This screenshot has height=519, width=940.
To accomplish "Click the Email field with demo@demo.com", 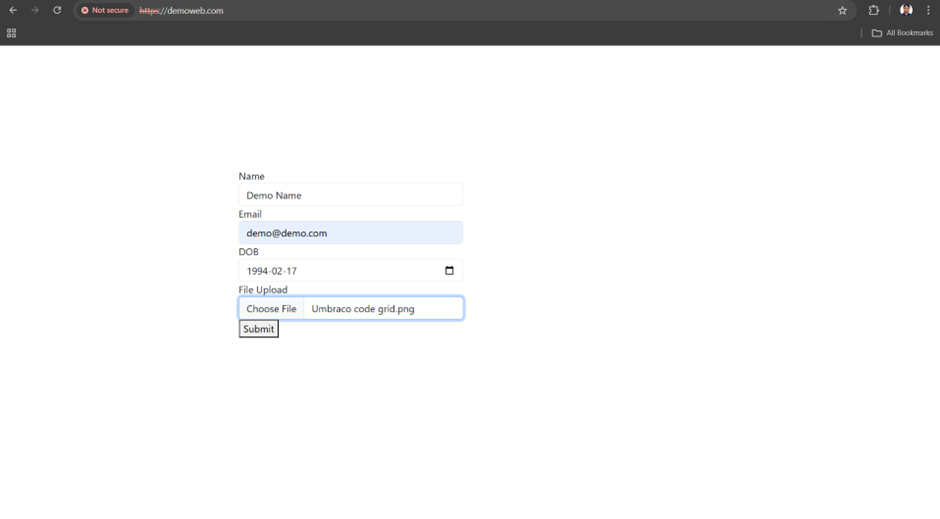I will [x=350, y=233].
